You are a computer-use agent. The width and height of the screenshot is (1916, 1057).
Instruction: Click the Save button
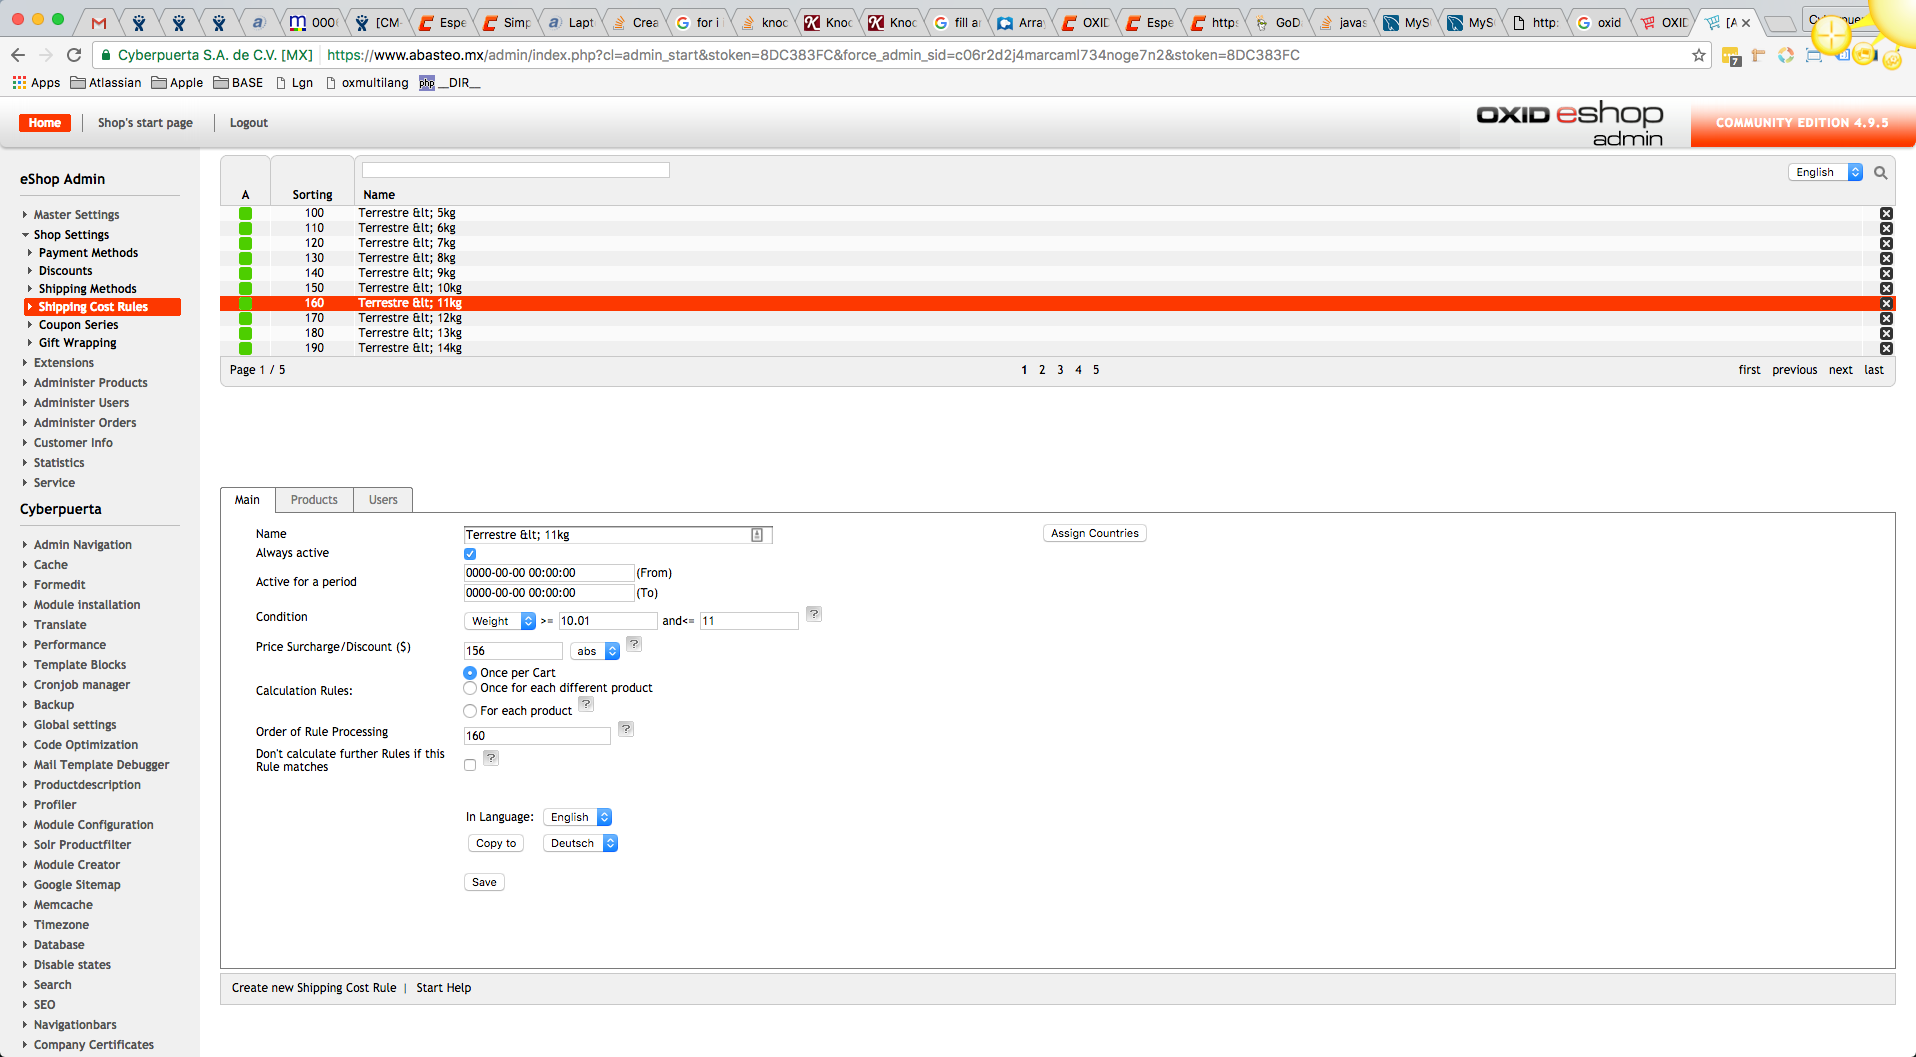click(x=484, y=883)
